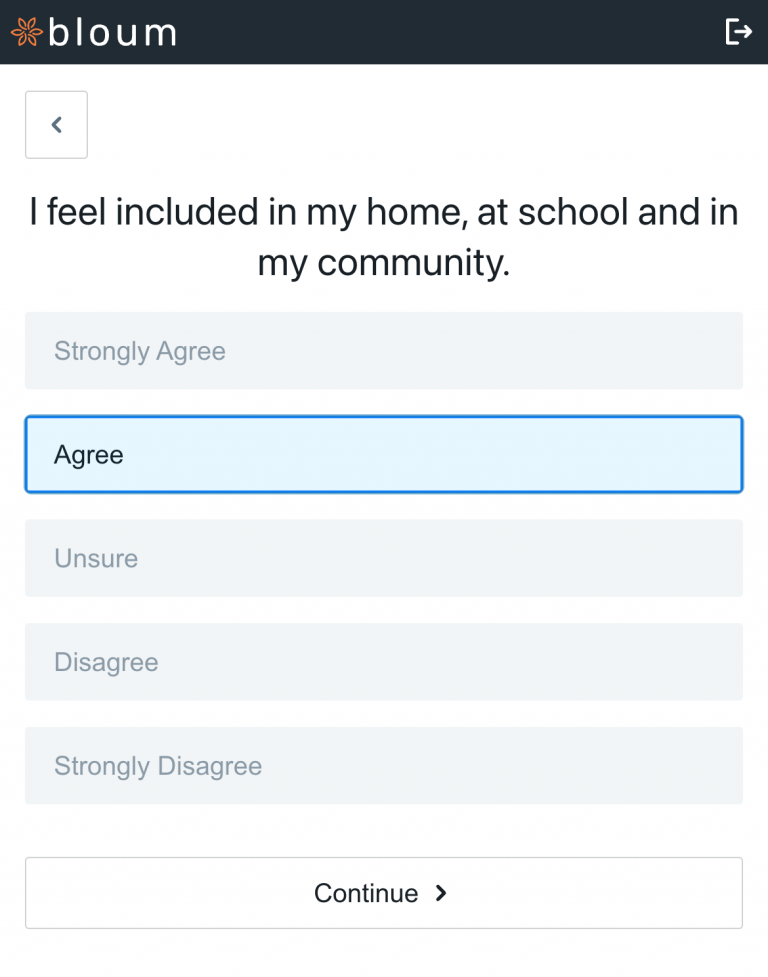Click the 'Disagree' label text

(x=106, y=662)
